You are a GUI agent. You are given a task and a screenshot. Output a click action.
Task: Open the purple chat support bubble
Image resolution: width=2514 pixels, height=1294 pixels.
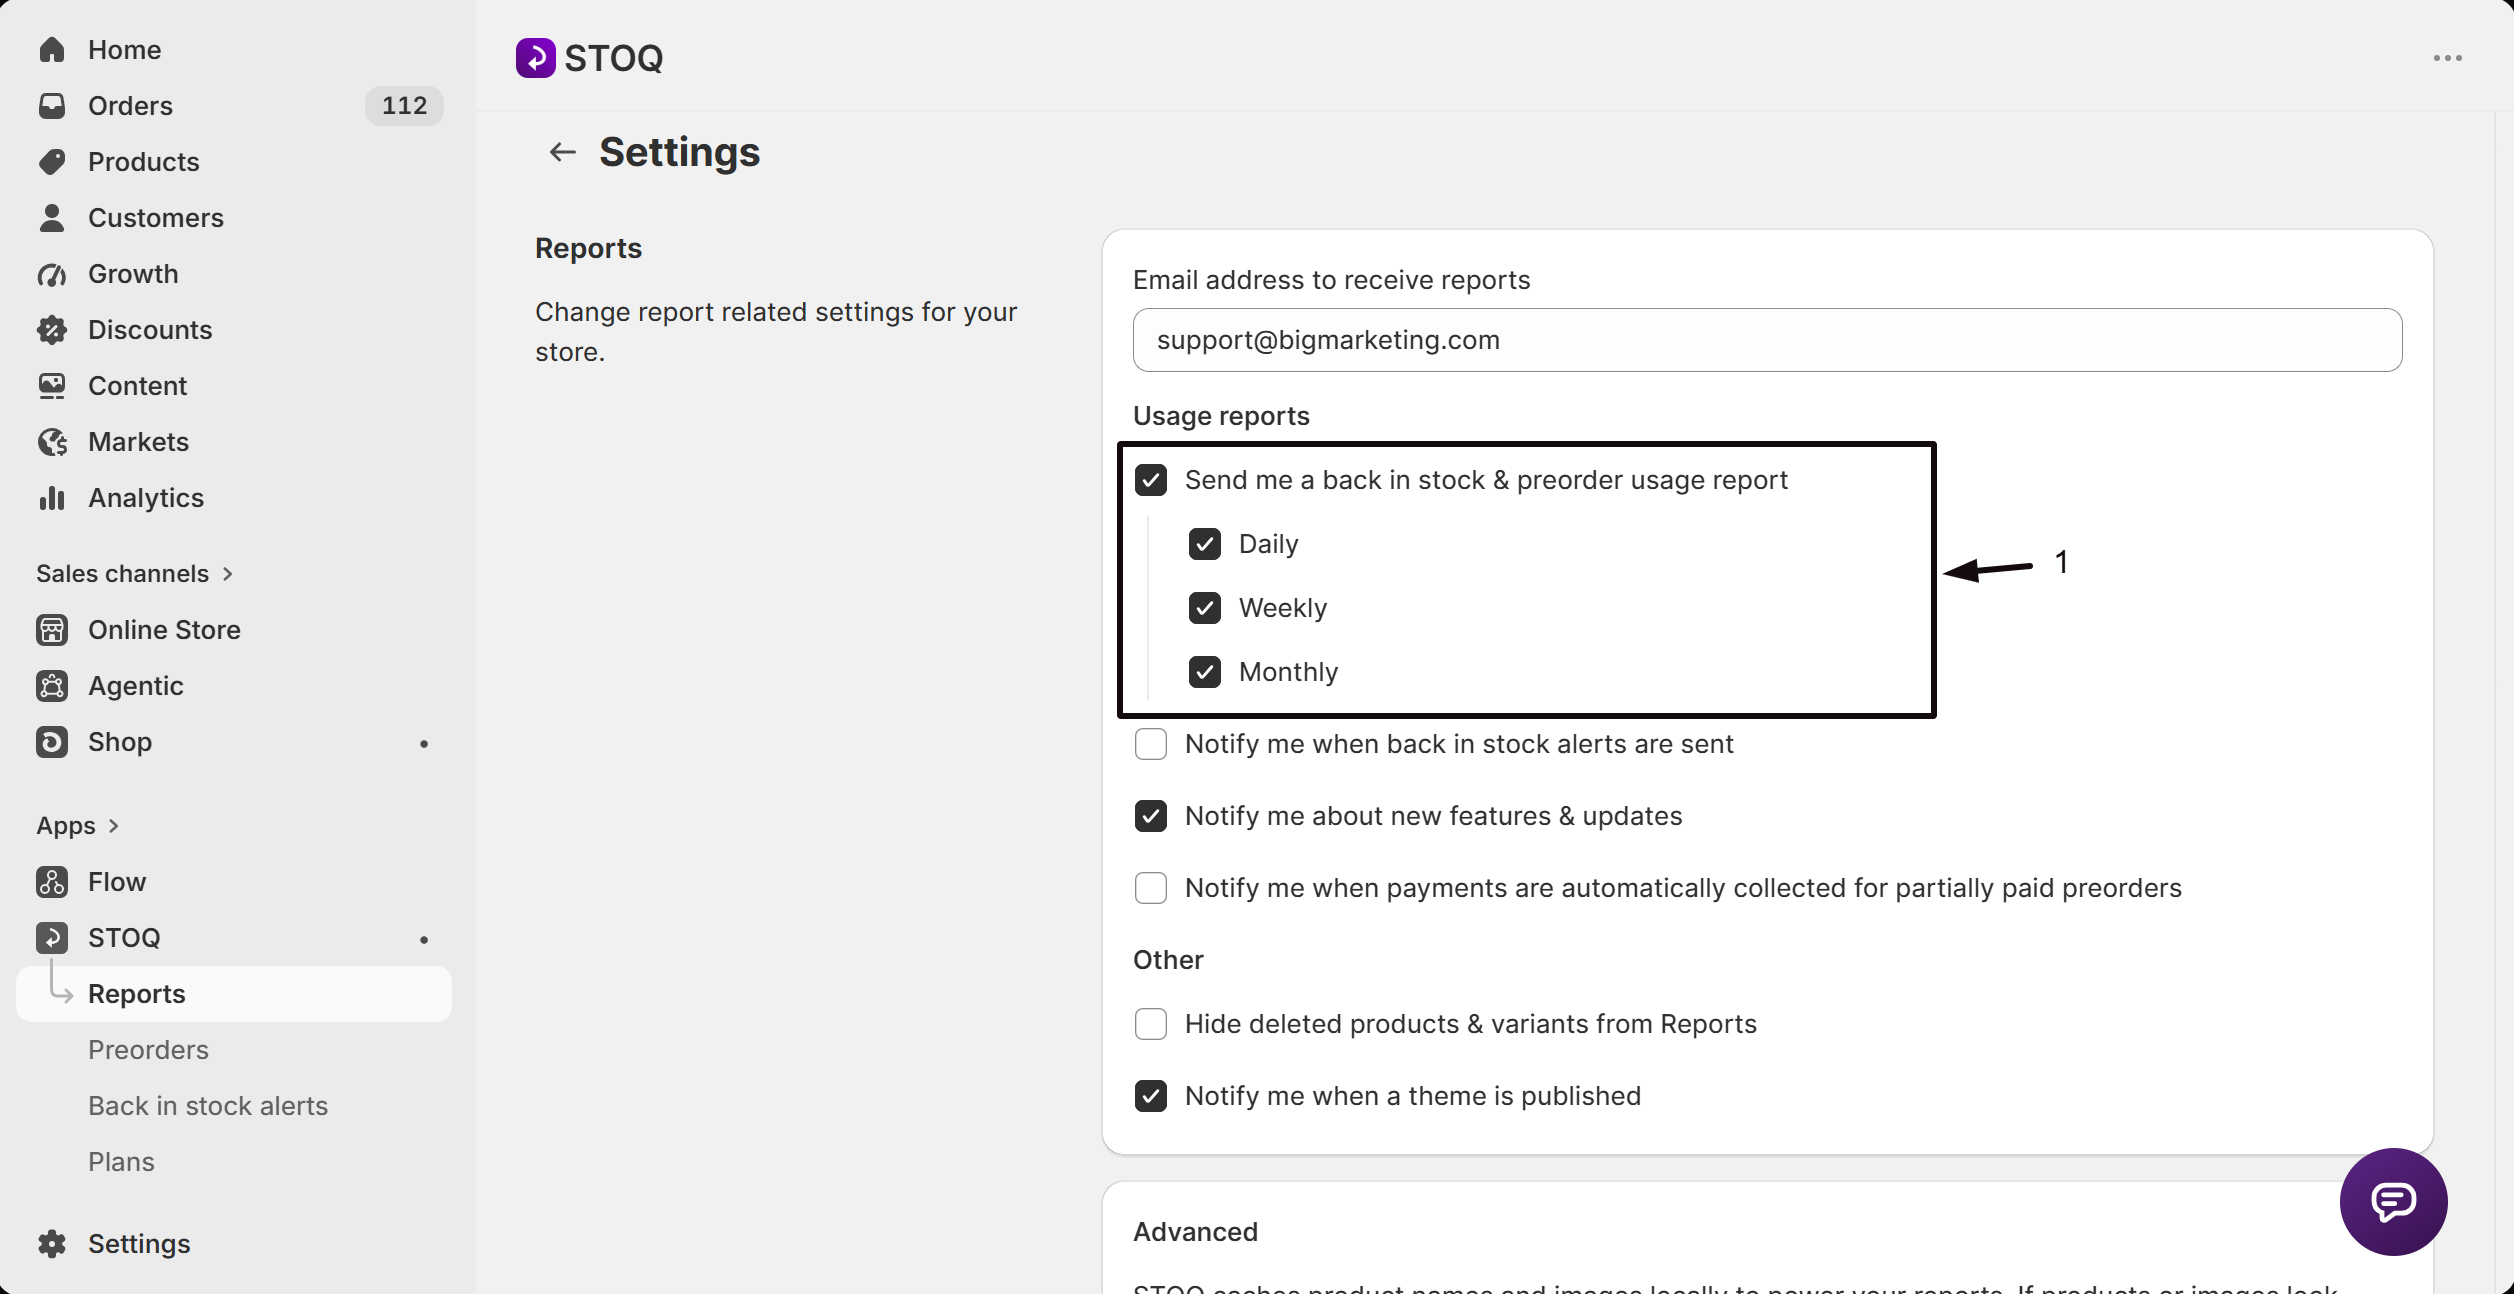point(2394,1202)
